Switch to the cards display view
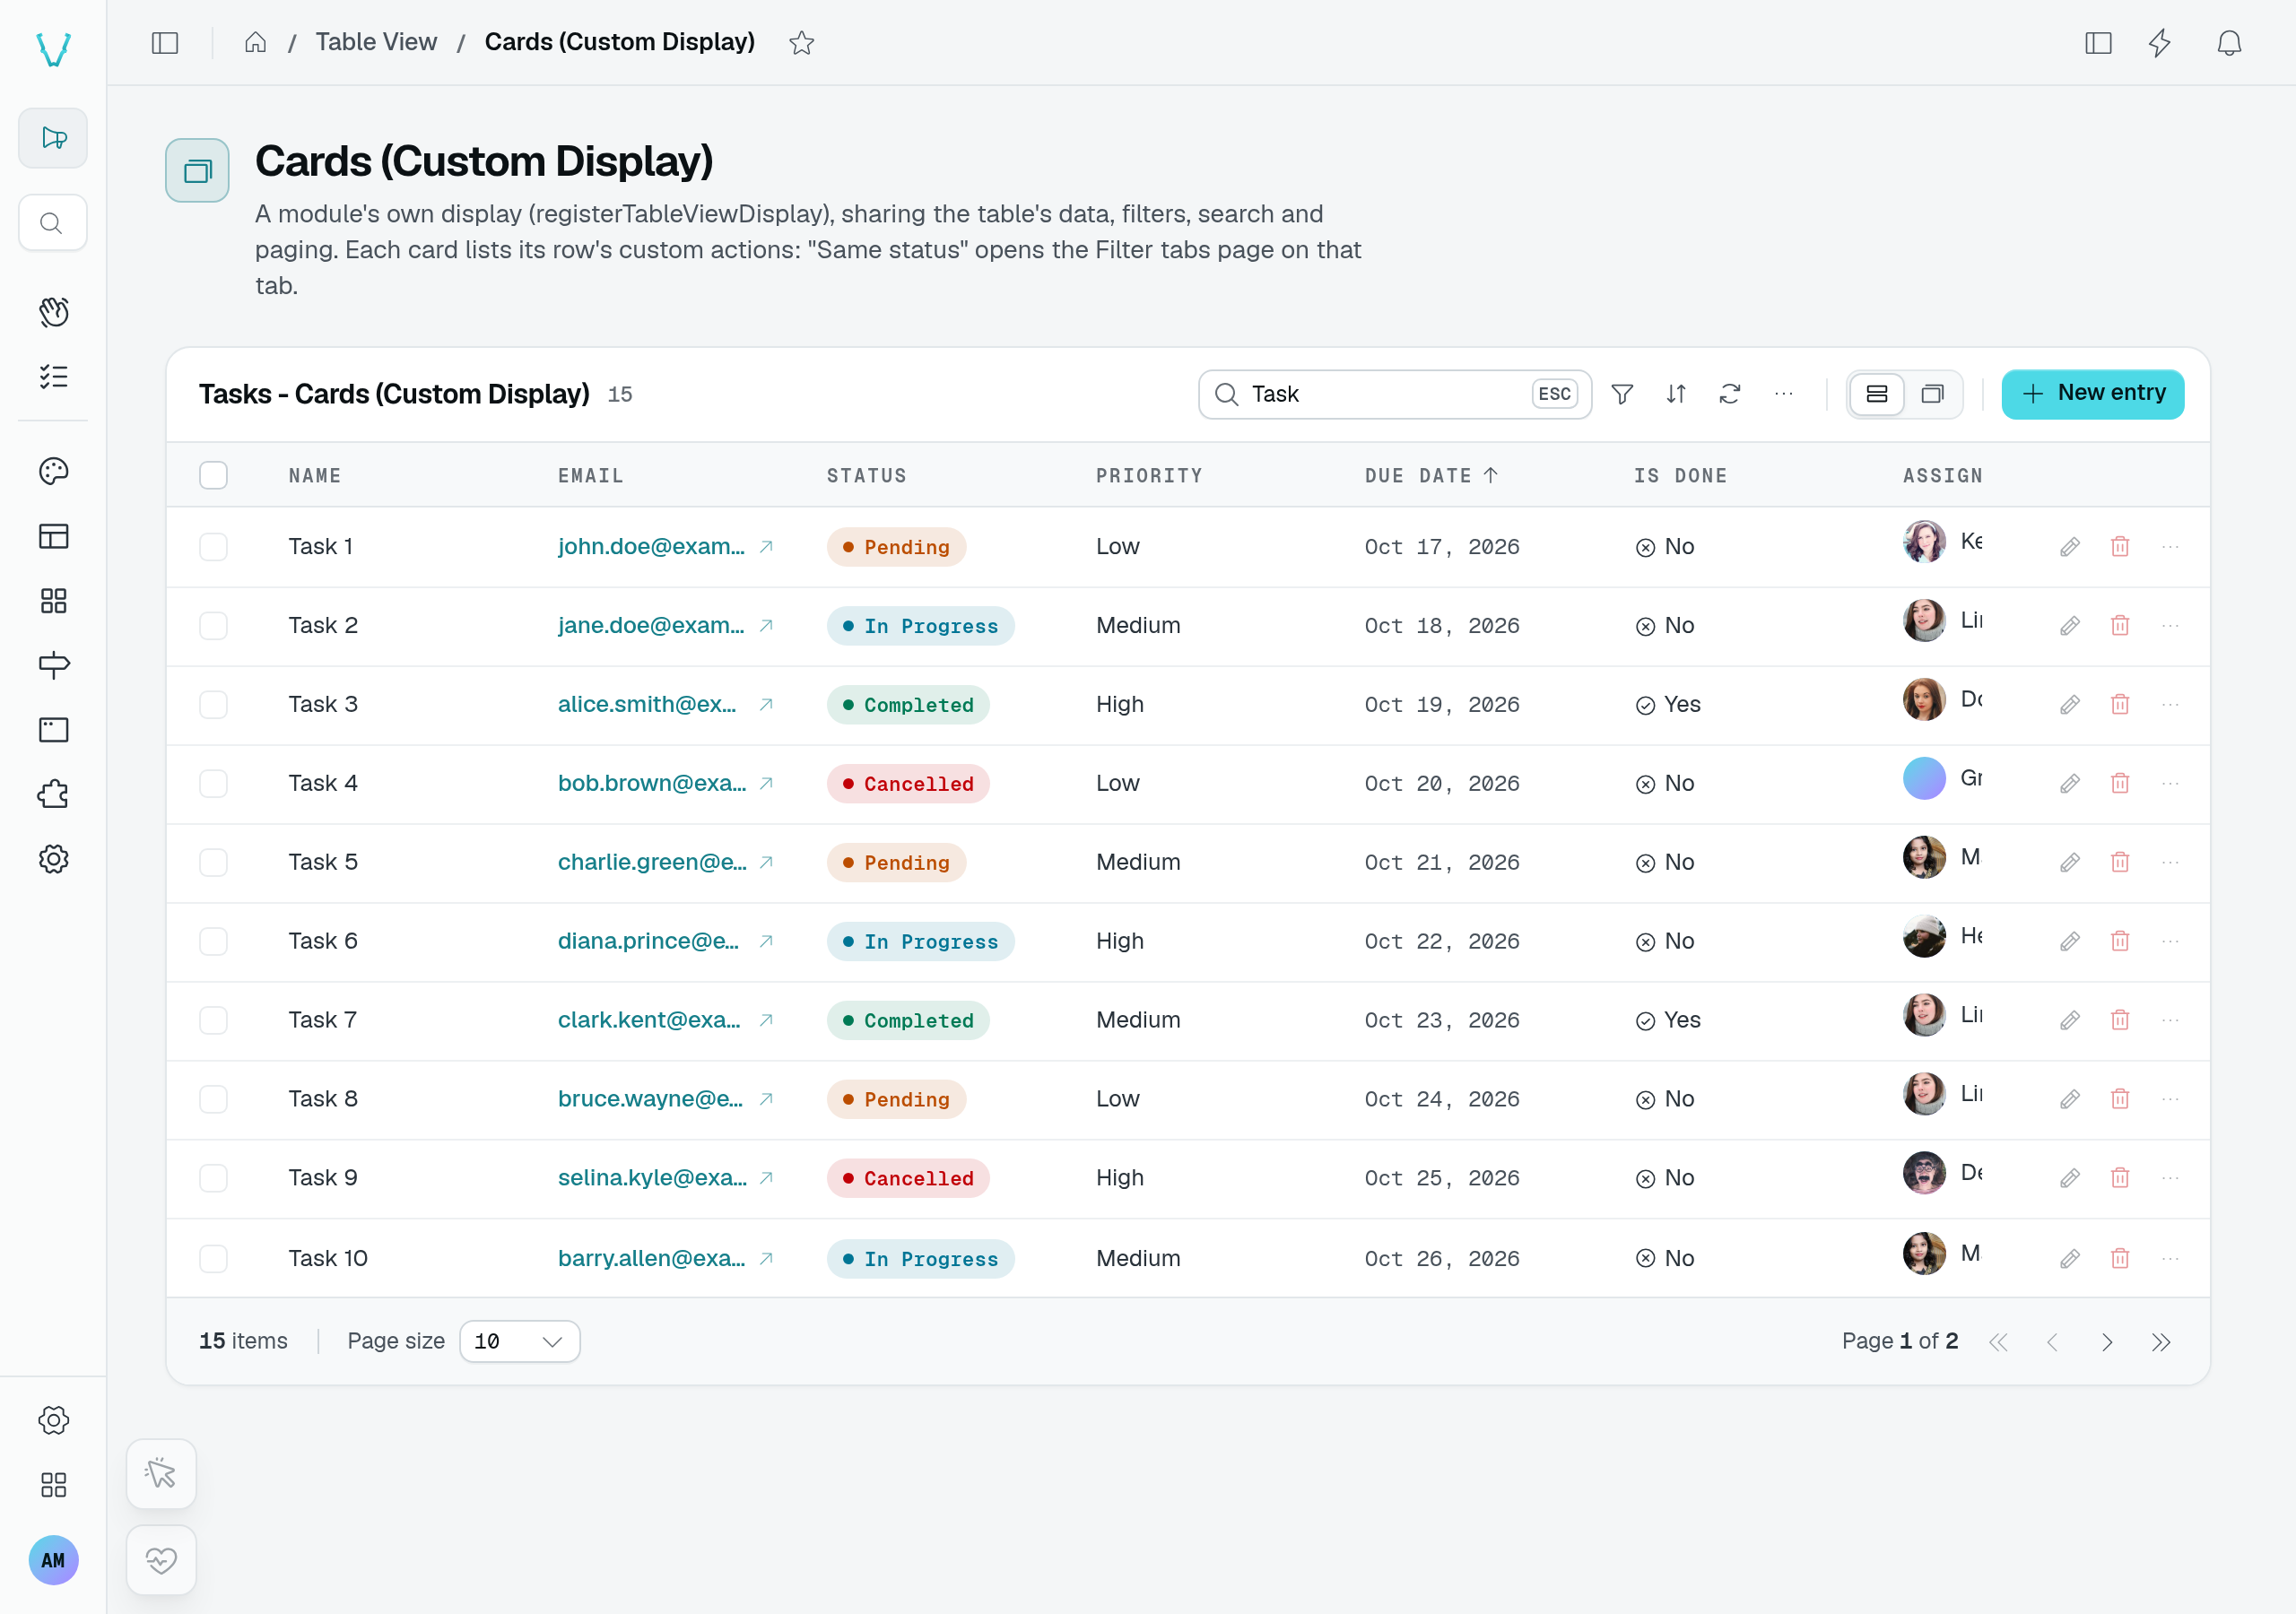Screen dimensions: 2296x1614 pyautogui.click(x=1932, y=394)
